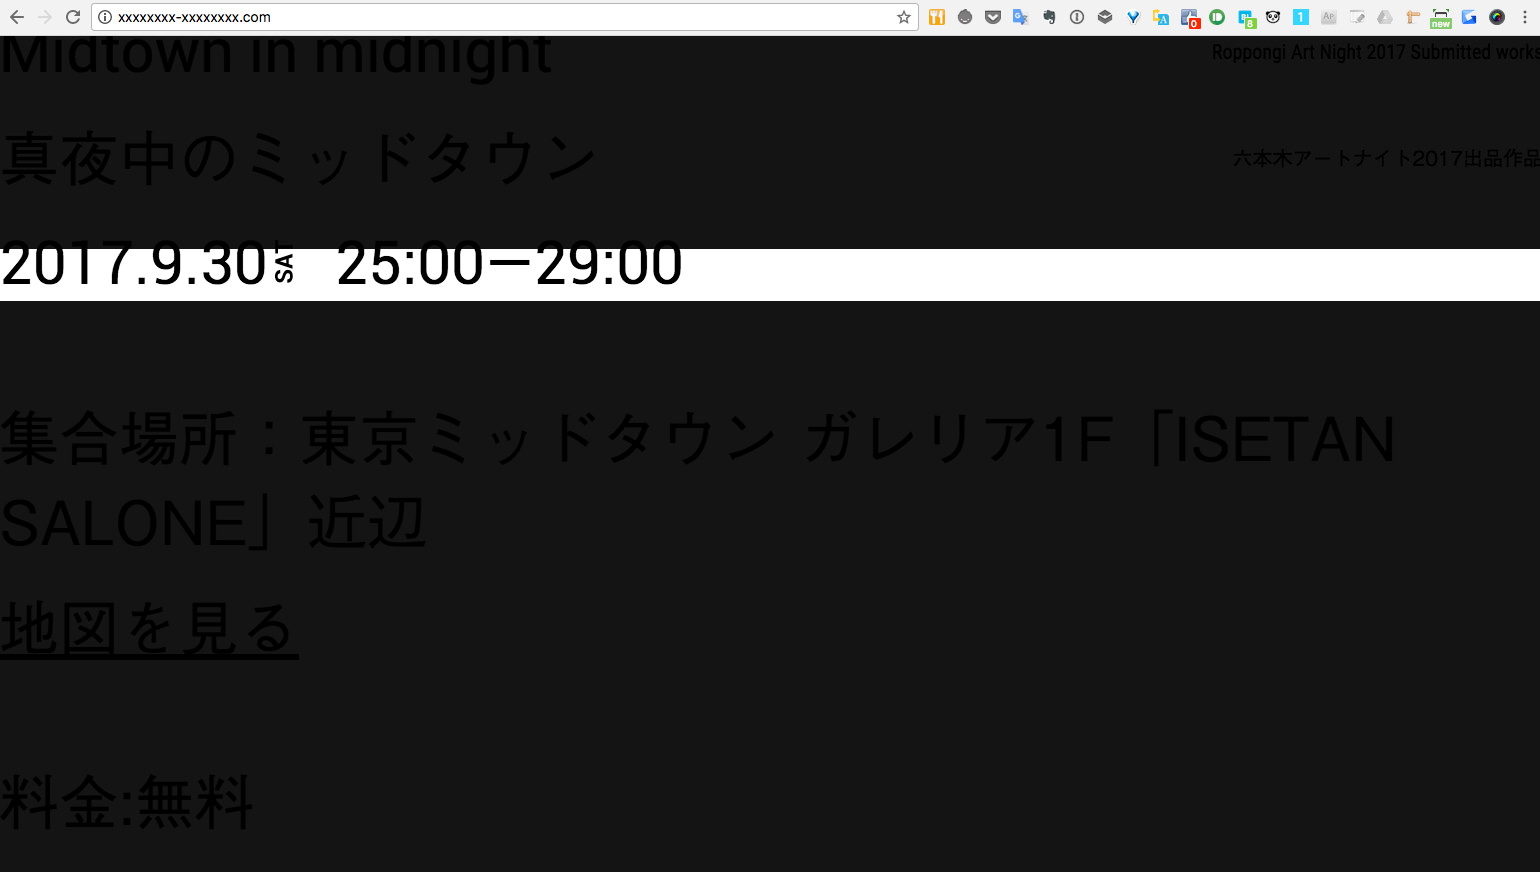
Task: Open the 地図を見る map link
Action: coord(149,629)
